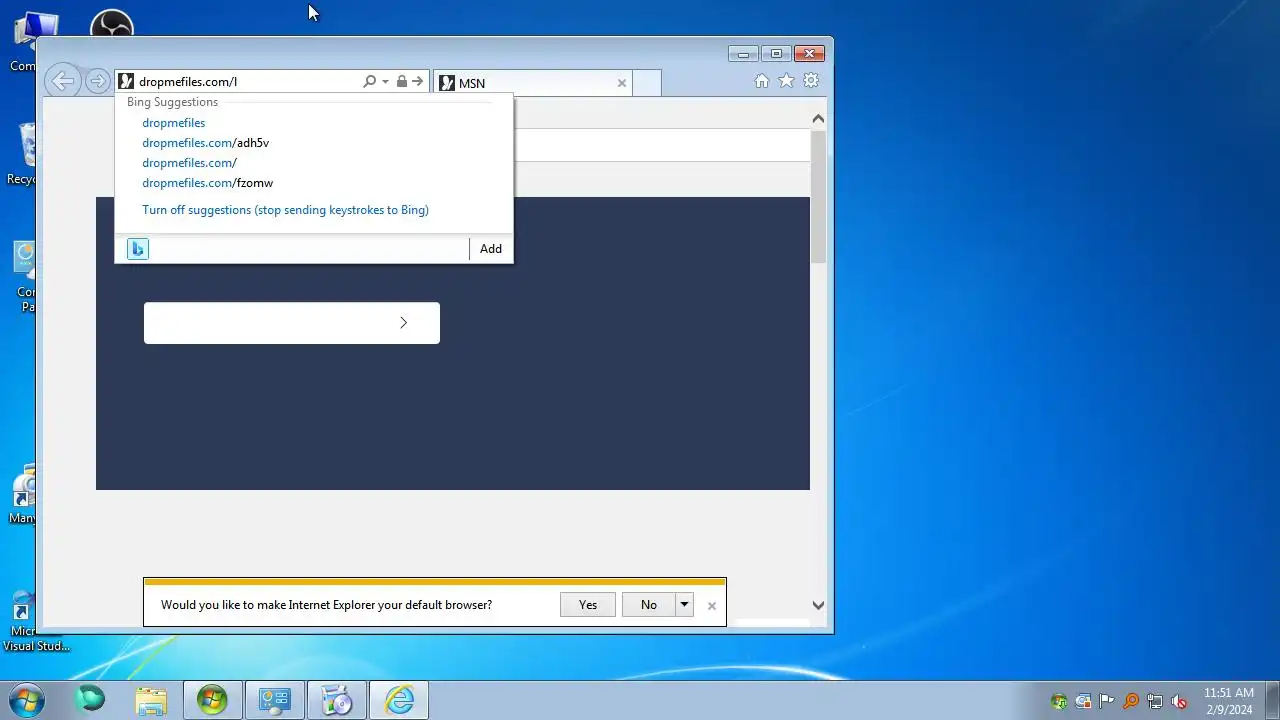Viewport: 1280px width, 720px height.
Task: Dismiss the default browser notification bar
Action: pyautogui.click(x=712, y=606)
